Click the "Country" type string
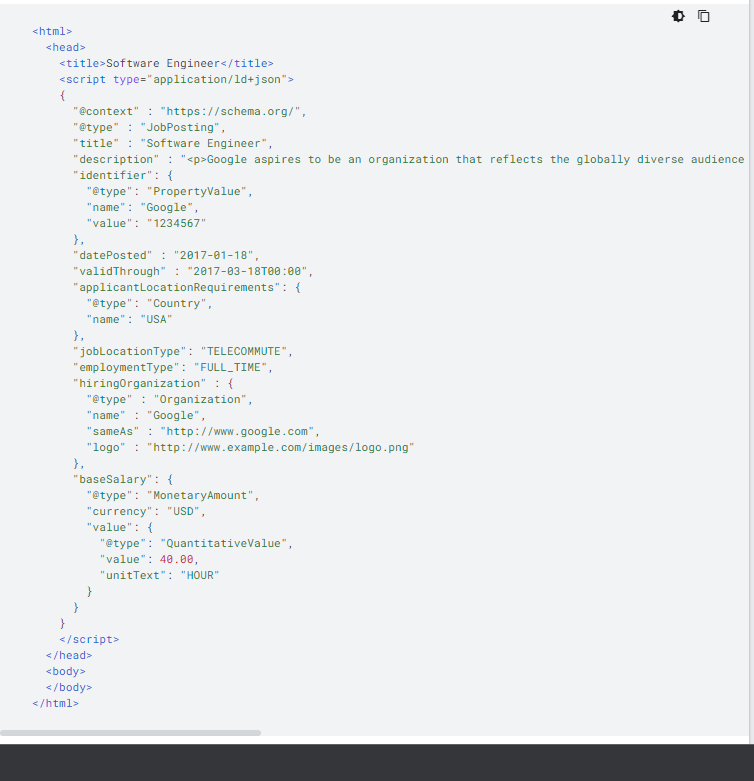754x781 pixels. point(176,303)
